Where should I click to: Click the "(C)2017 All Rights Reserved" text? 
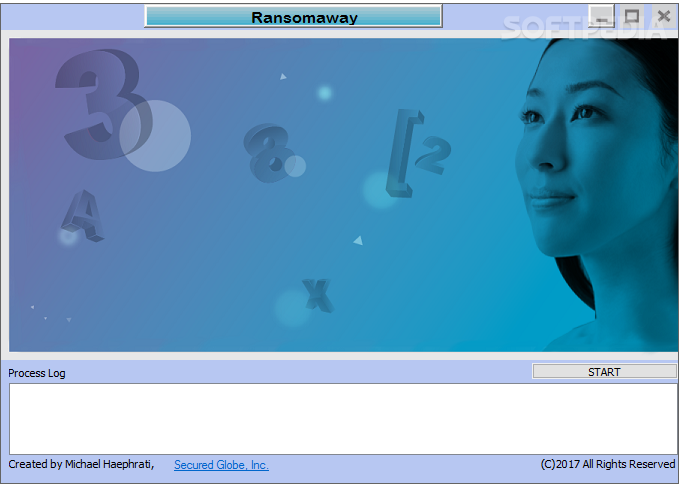click(x=608, y=464)
